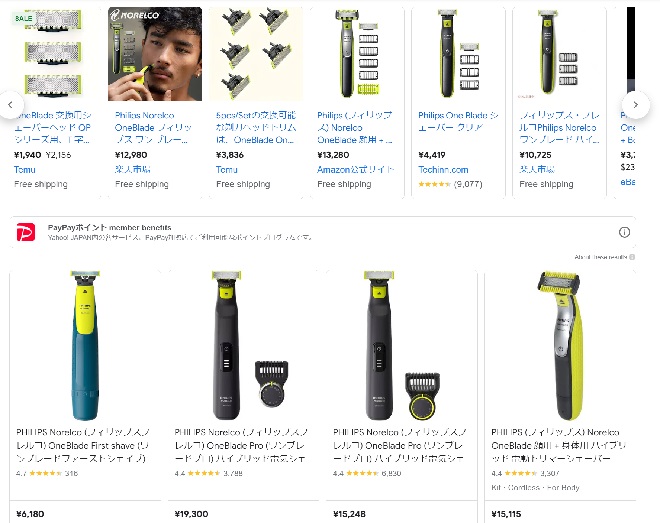Viewport: 660px width, 523px height.
Task: Open the Temu seller link under ¥1,940
Action: click(24, 170)
